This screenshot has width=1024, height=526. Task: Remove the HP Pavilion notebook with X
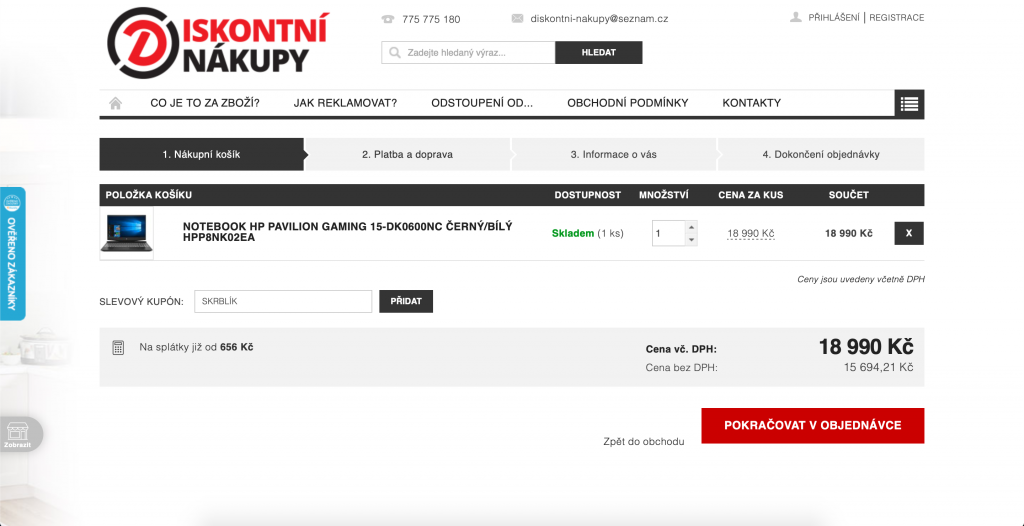[x=909, y=233]
